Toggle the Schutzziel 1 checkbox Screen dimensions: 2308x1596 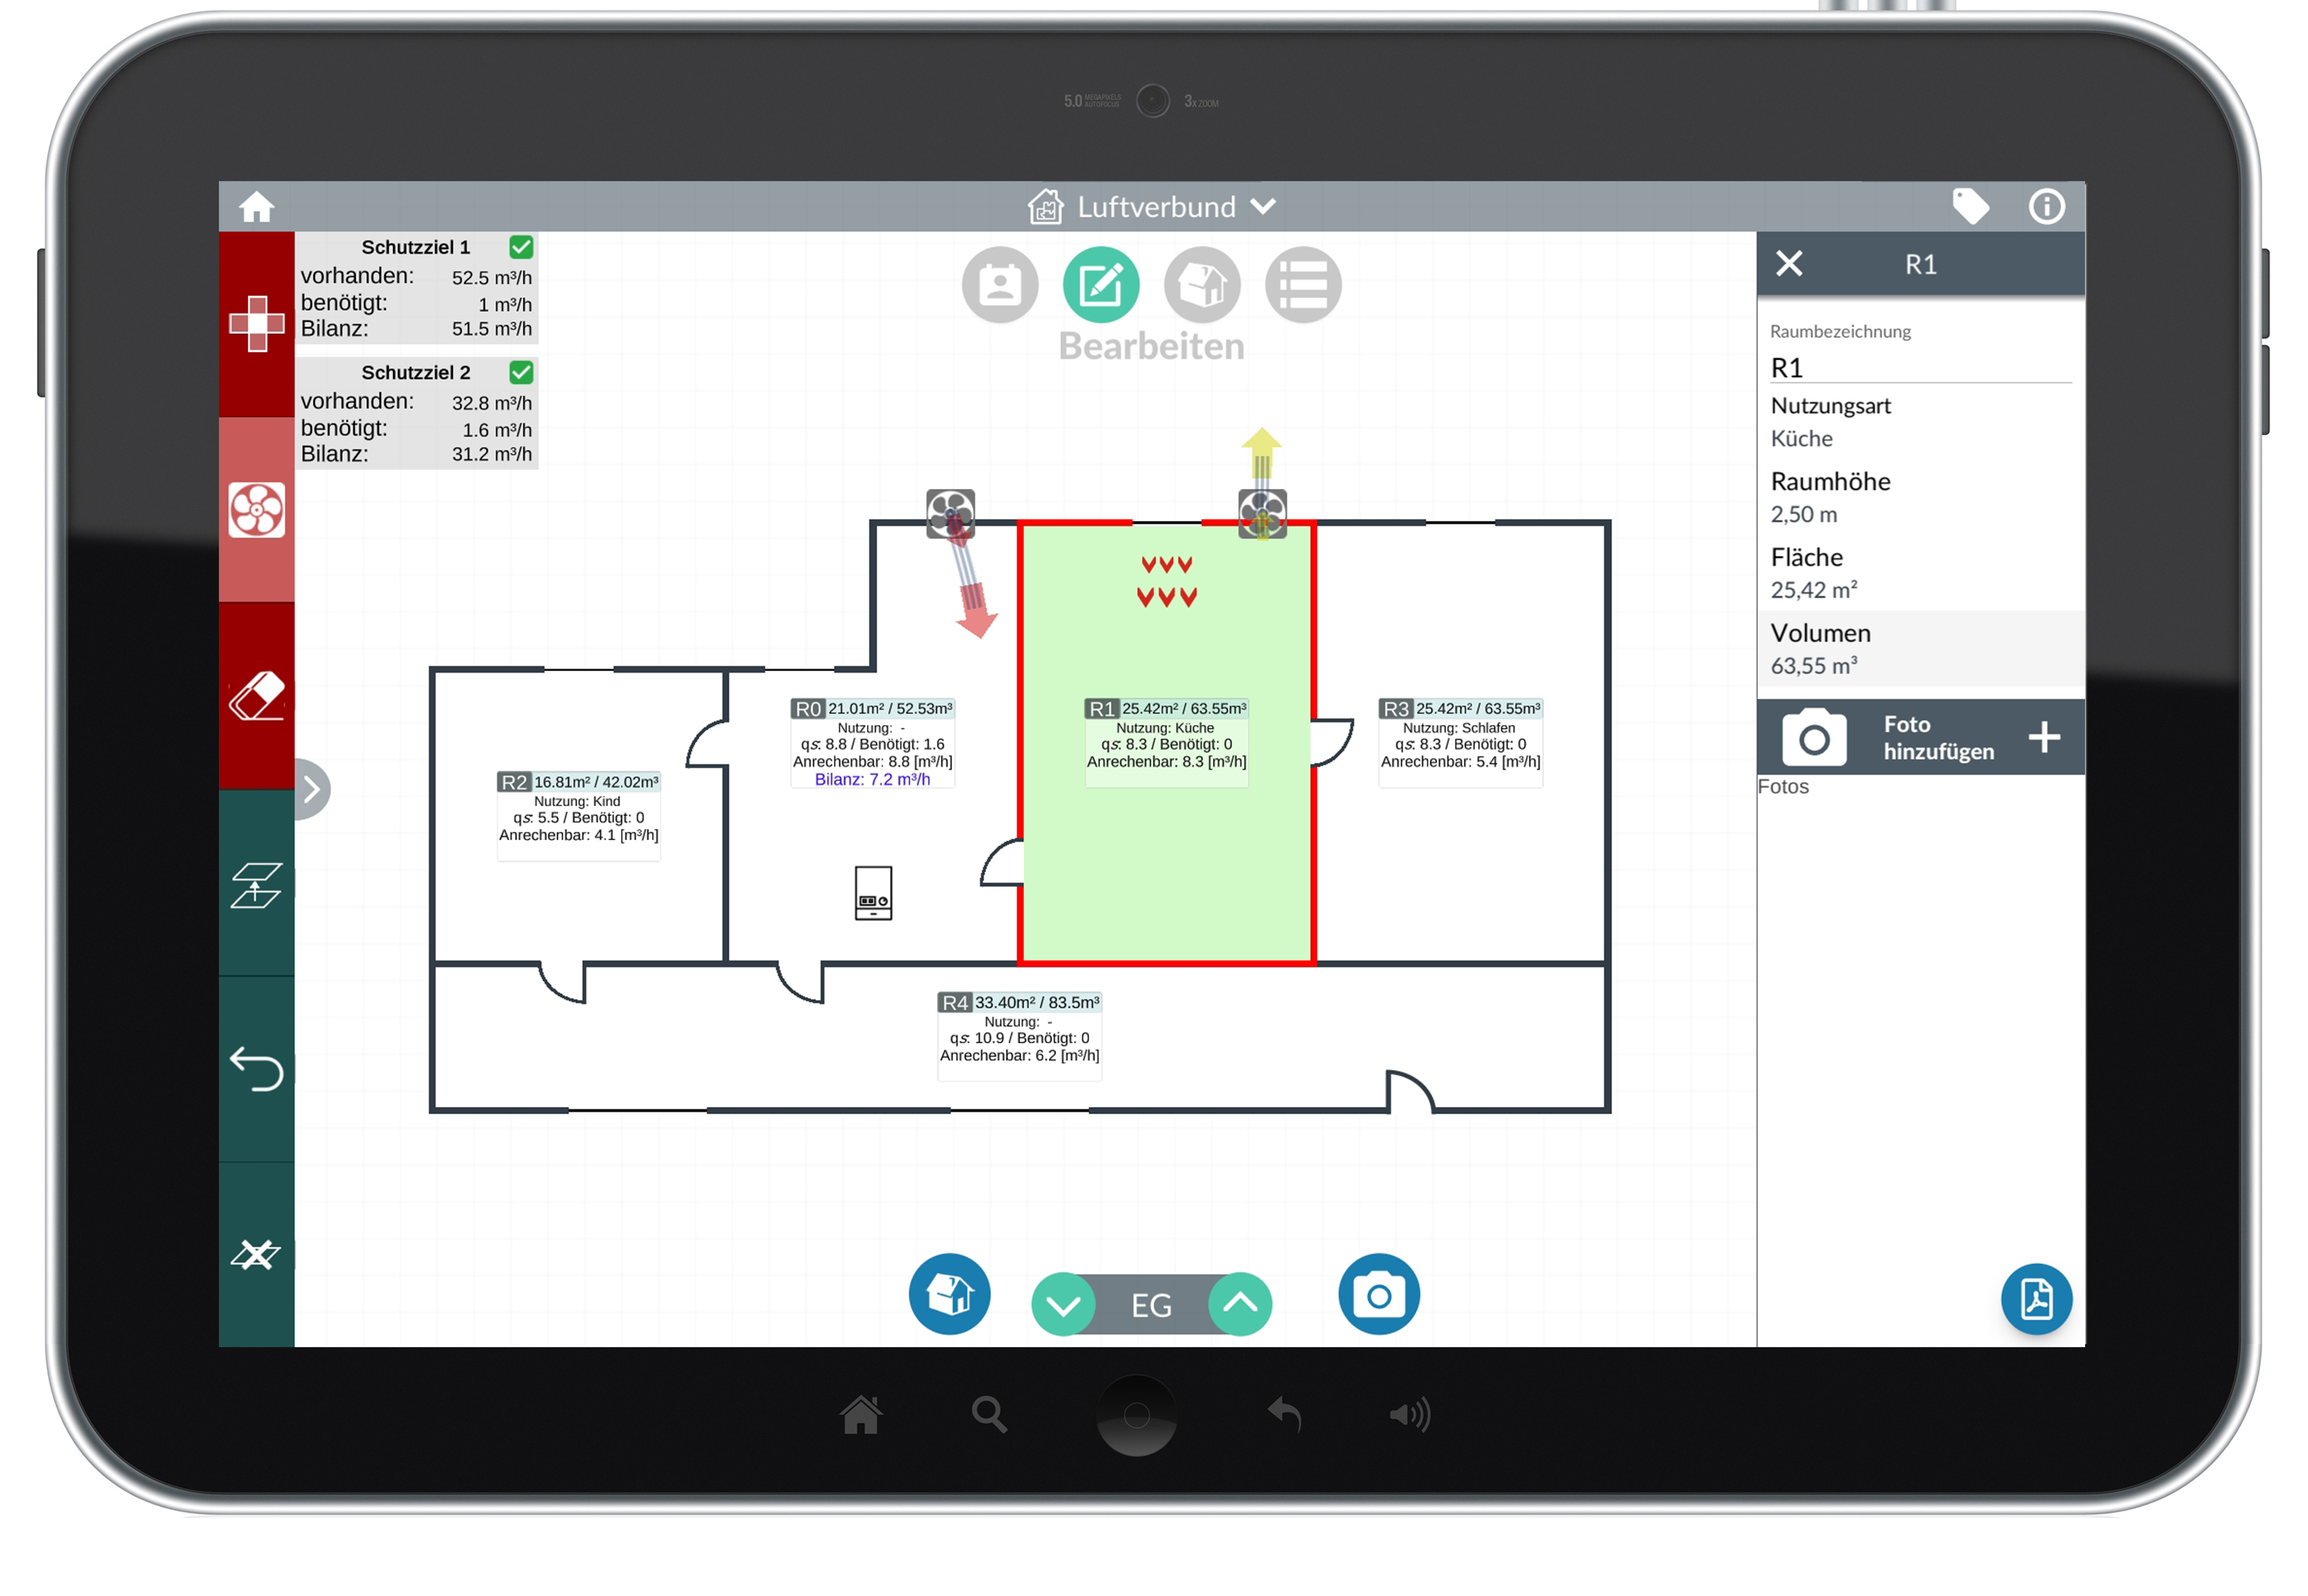click(521, 247)
